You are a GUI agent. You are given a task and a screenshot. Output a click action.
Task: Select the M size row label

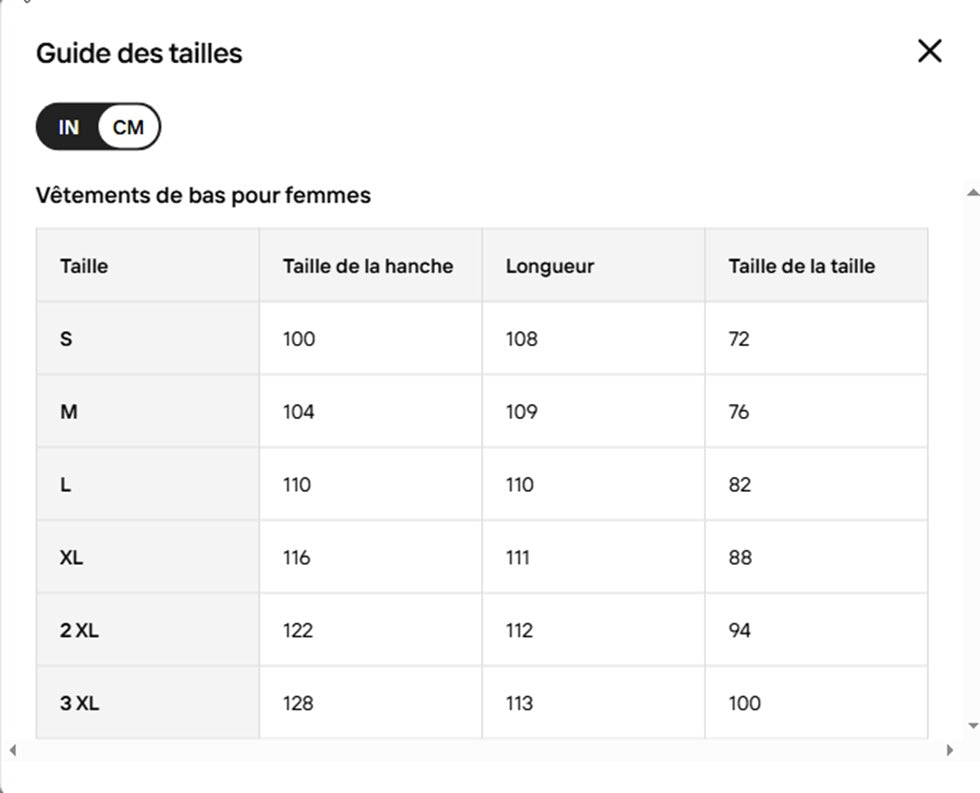(69, 412)
